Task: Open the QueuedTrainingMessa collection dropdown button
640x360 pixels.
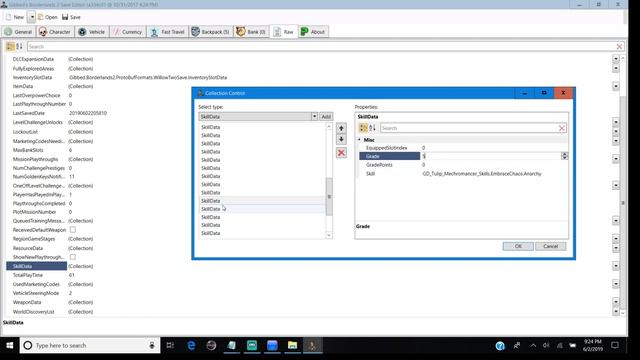Action: click(x=616, y=221)
